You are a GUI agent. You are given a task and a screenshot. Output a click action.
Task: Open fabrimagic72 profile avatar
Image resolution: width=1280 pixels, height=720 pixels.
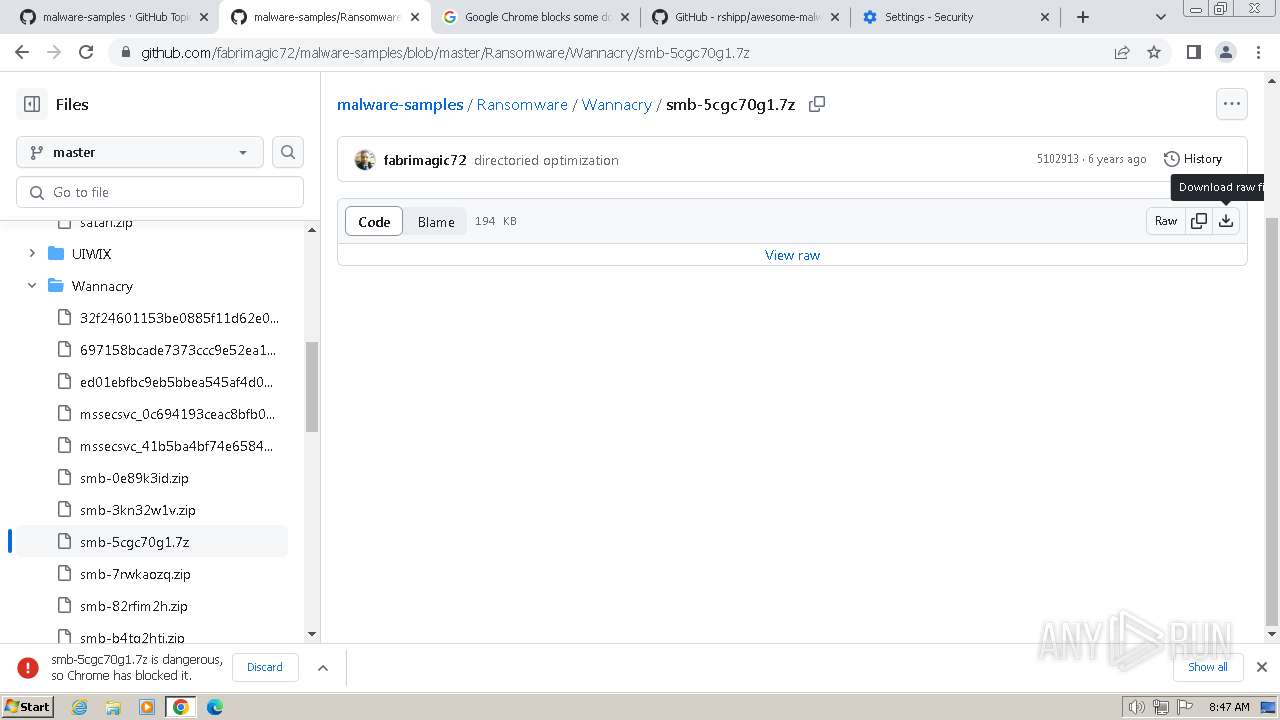pyautogui.click(x=365, y=160)
